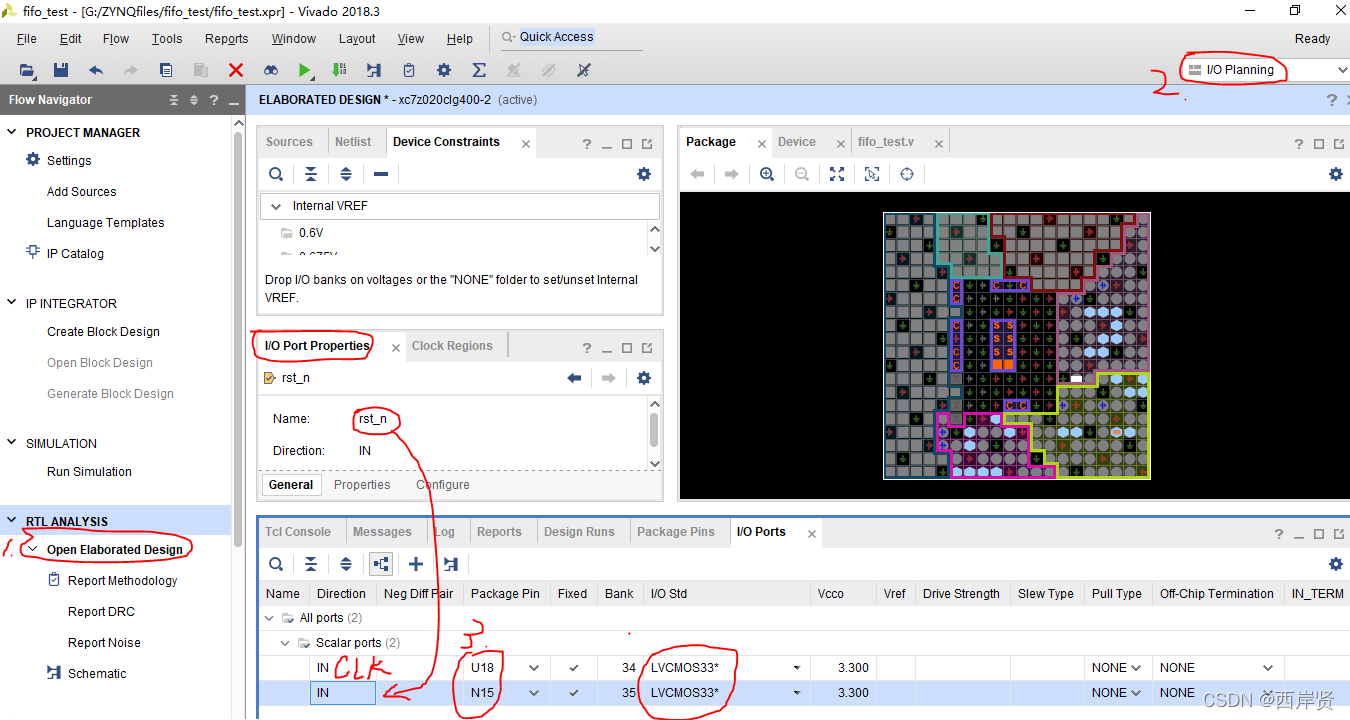Open Report DRC under RTL Analysis

(101, 612)
